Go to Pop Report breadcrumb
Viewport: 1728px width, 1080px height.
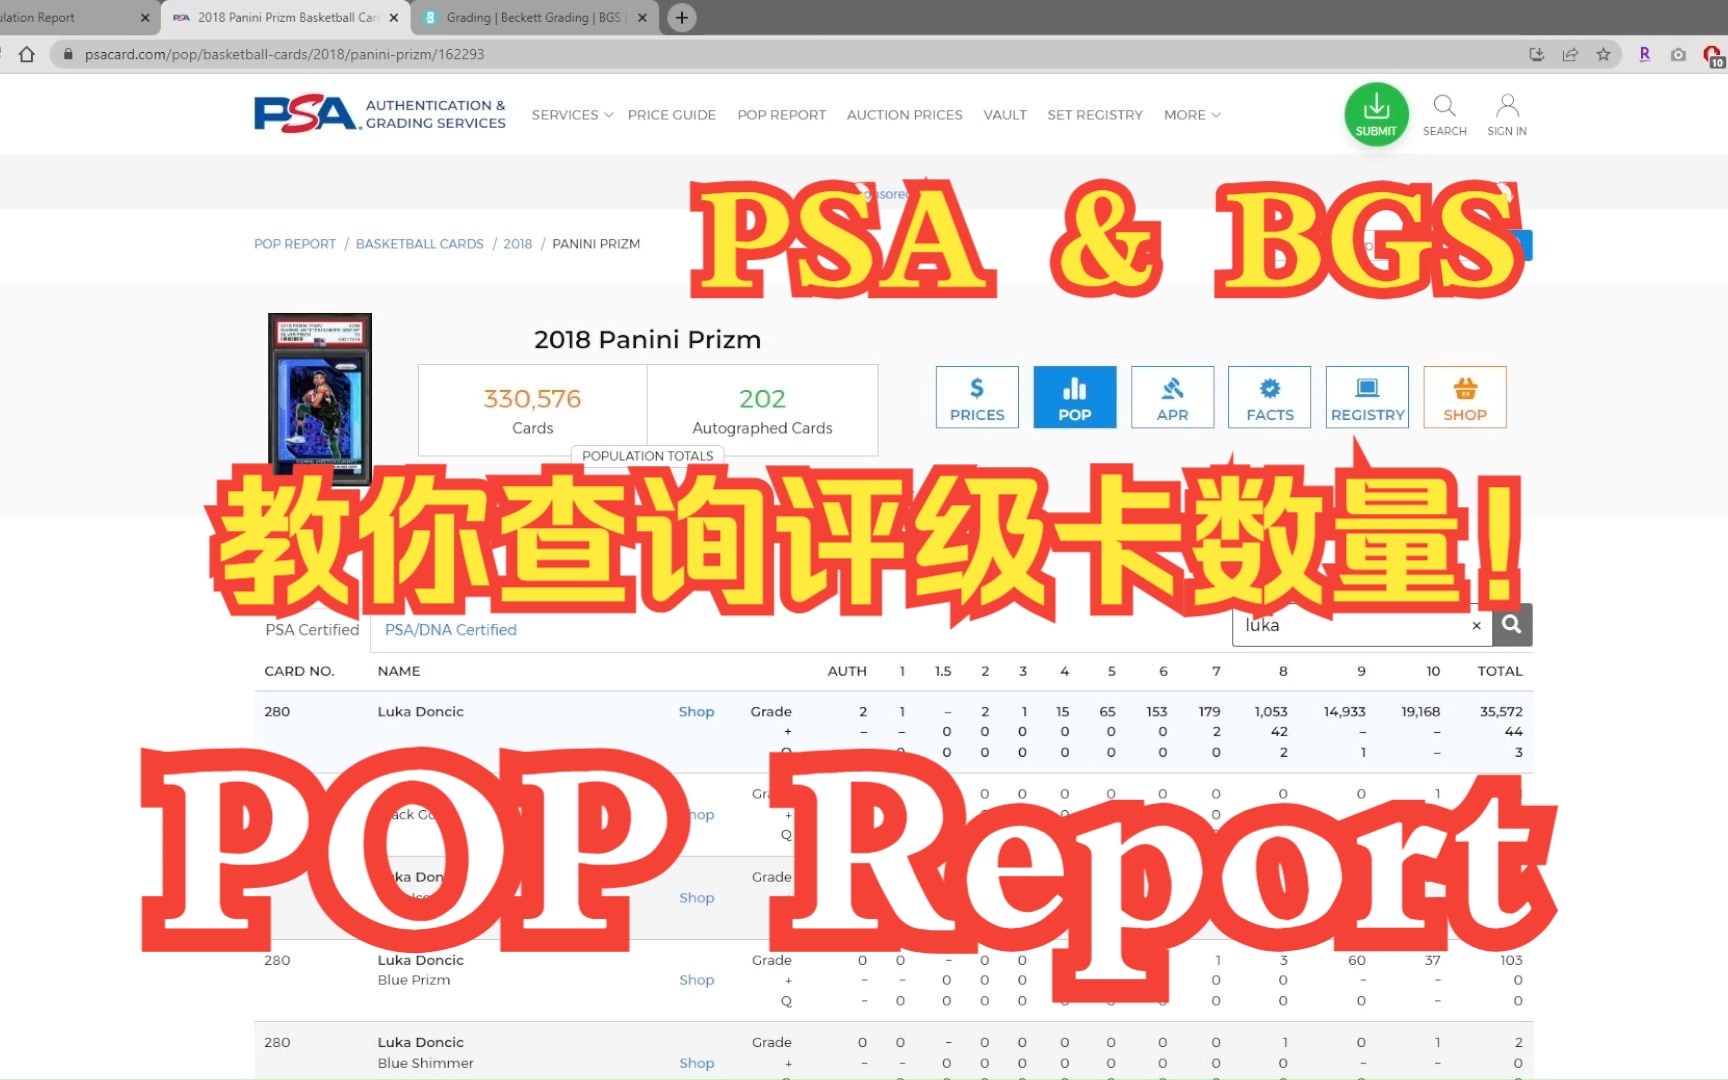pos(295,244)
